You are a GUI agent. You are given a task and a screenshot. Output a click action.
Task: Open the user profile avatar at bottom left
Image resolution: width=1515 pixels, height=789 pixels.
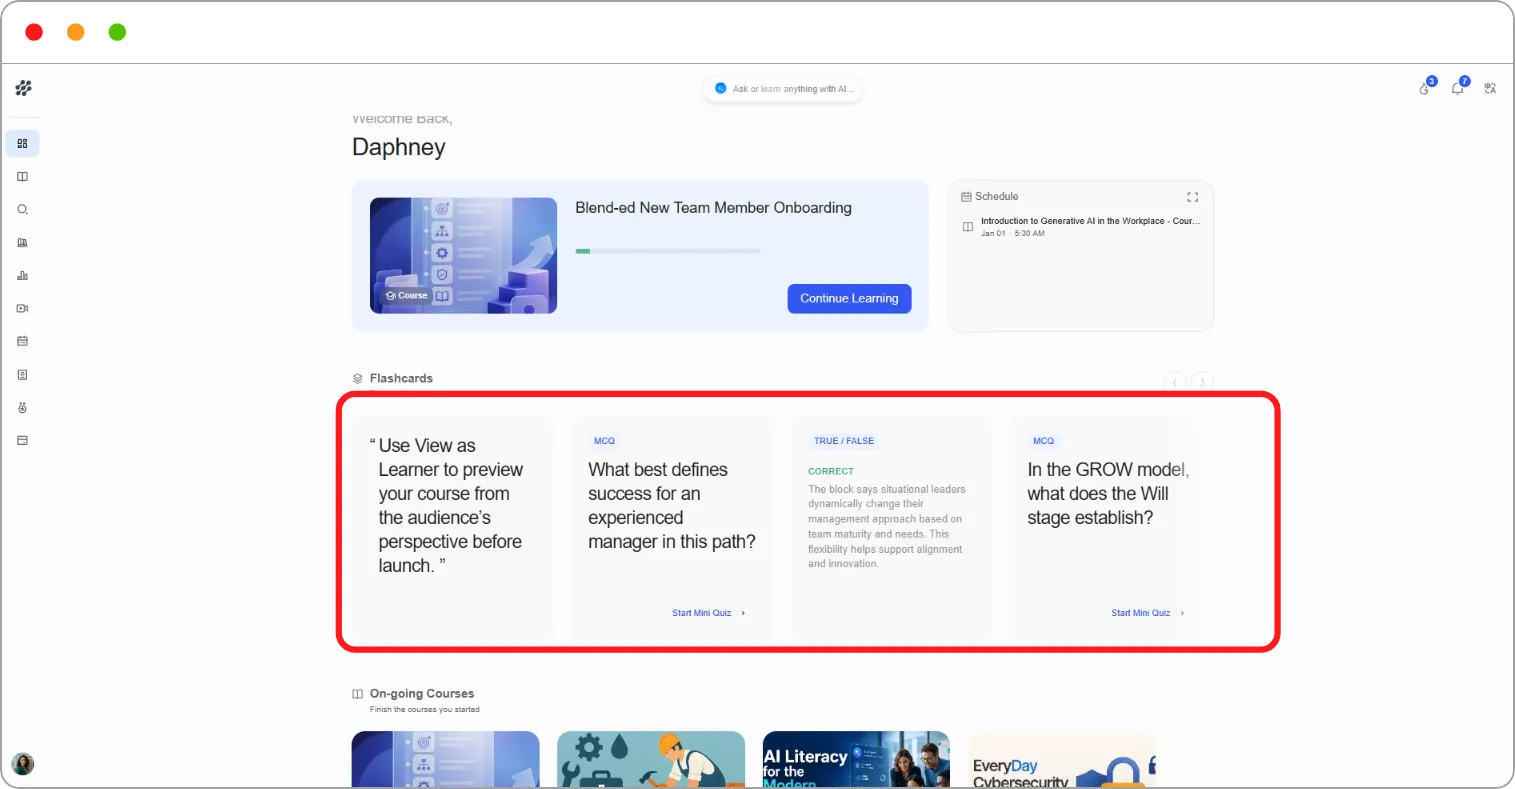tap(23, 764)
